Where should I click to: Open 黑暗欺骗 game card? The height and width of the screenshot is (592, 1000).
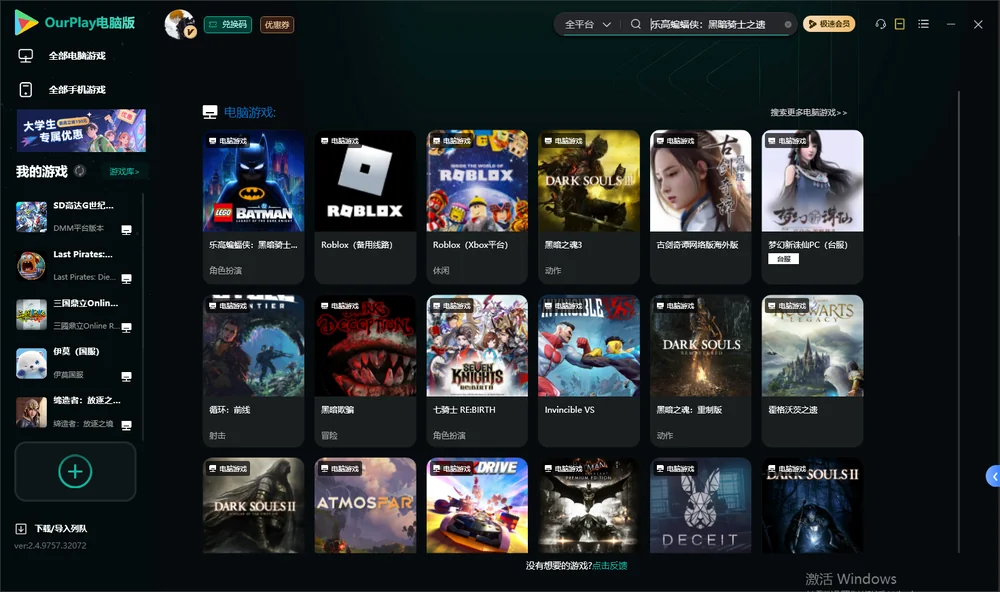pyautogui.click(x=365, y=371)
